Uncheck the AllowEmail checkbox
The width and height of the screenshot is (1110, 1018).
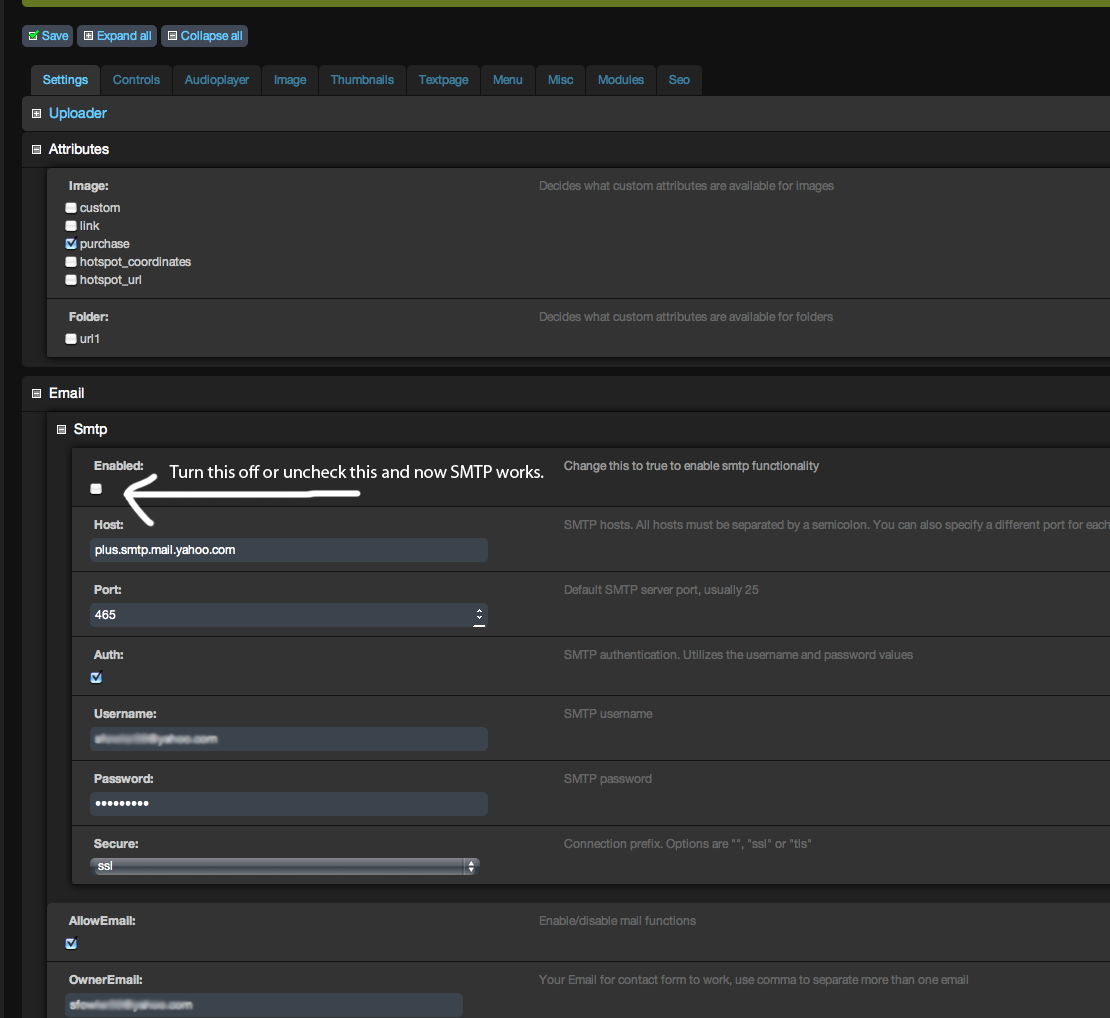71,943
